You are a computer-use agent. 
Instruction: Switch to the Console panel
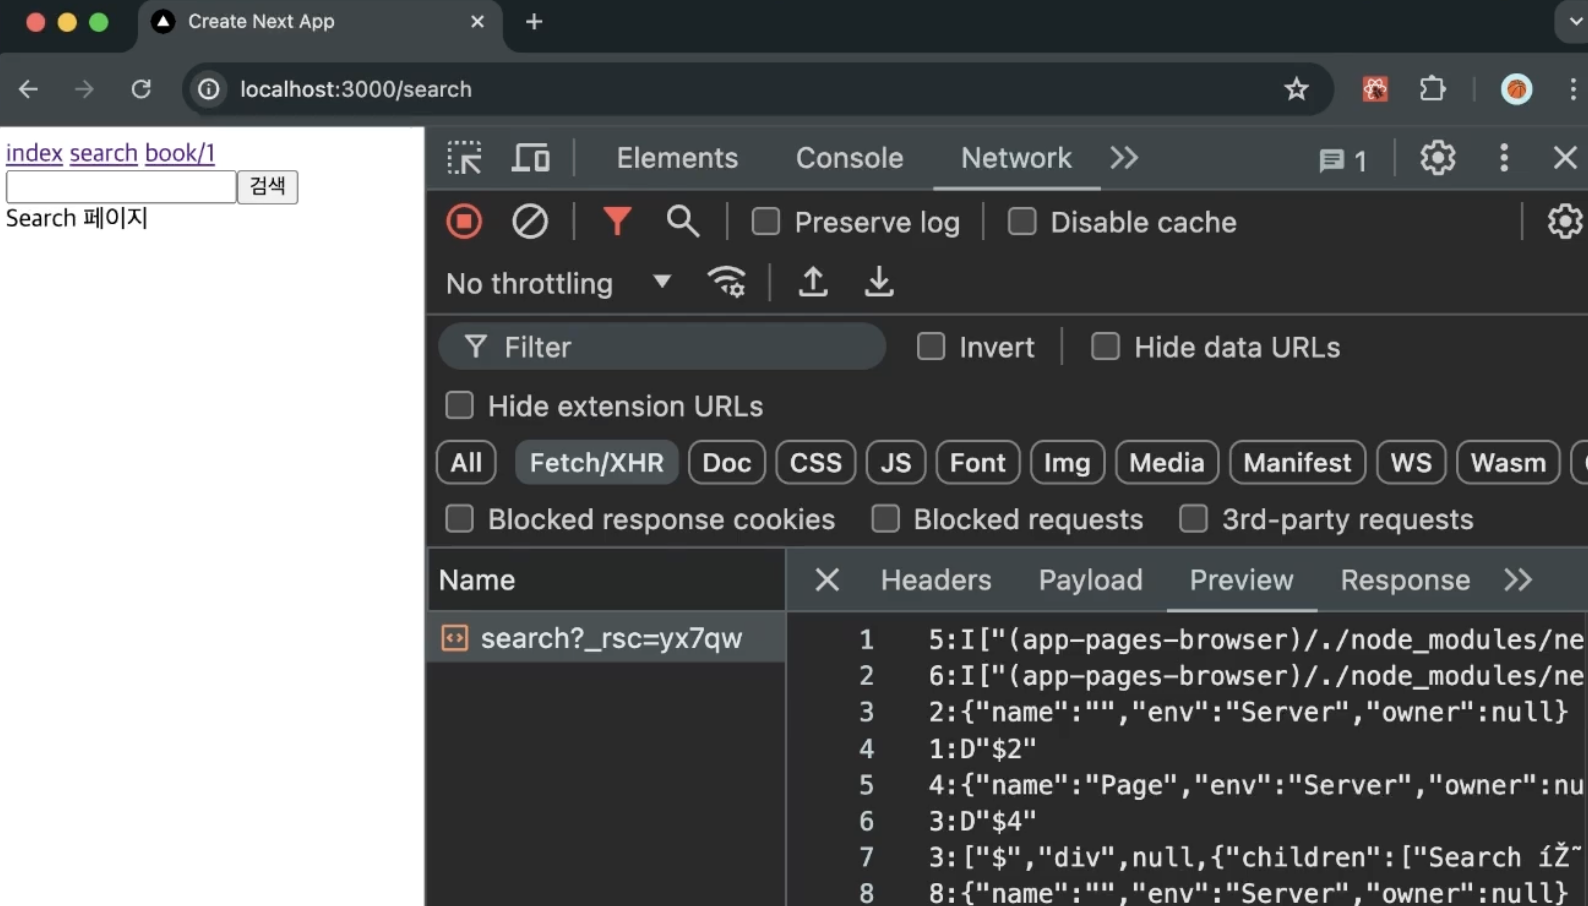(x=849, y=158)
